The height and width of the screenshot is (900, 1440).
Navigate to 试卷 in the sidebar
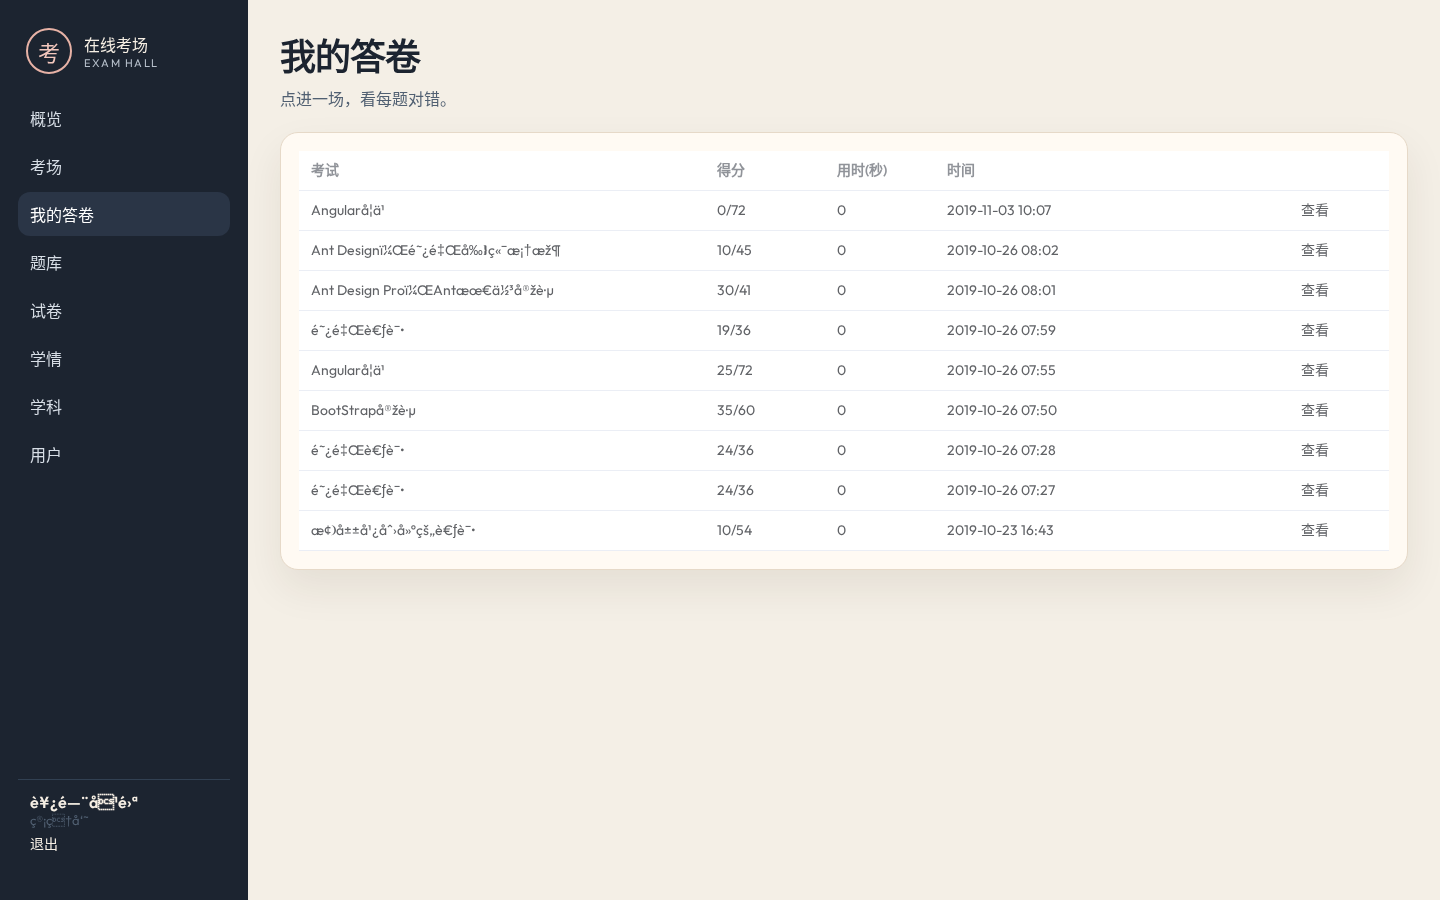click(124, 311)
